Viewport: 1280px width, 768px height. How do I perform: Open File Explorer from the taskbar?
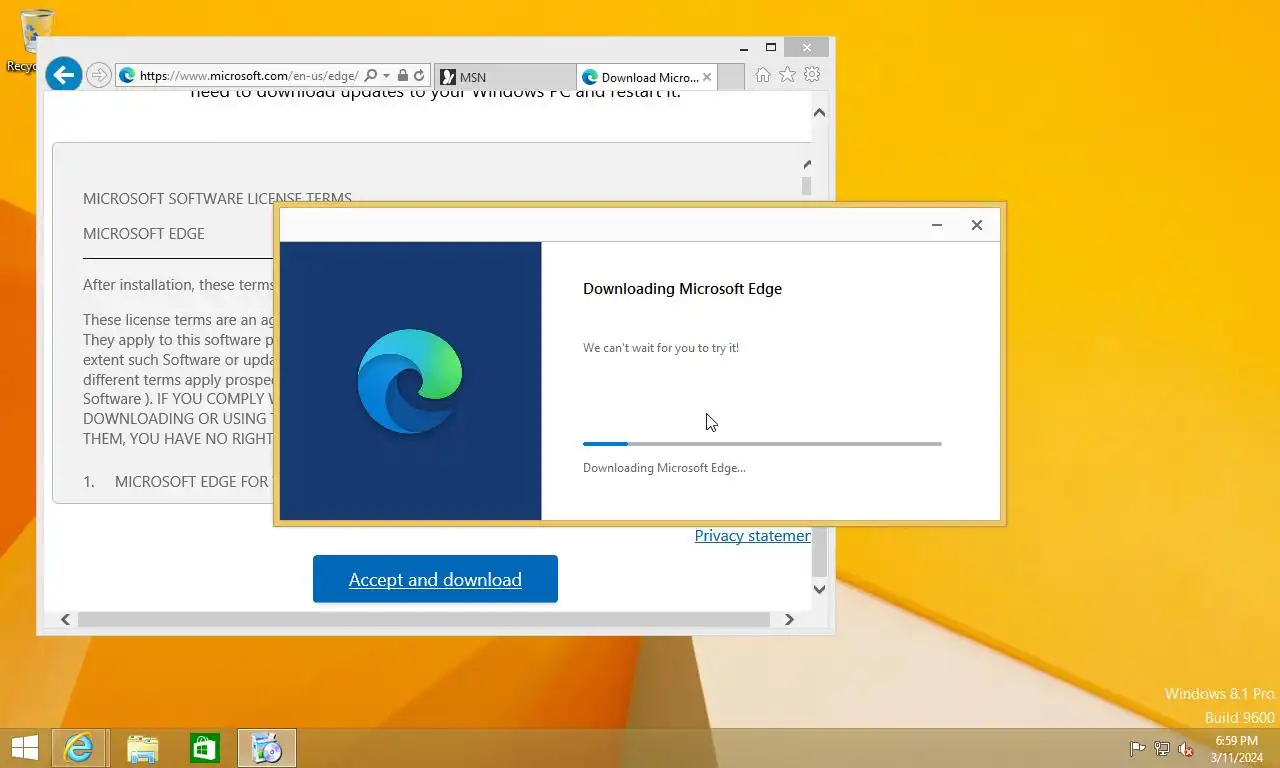tap(143, 748)
